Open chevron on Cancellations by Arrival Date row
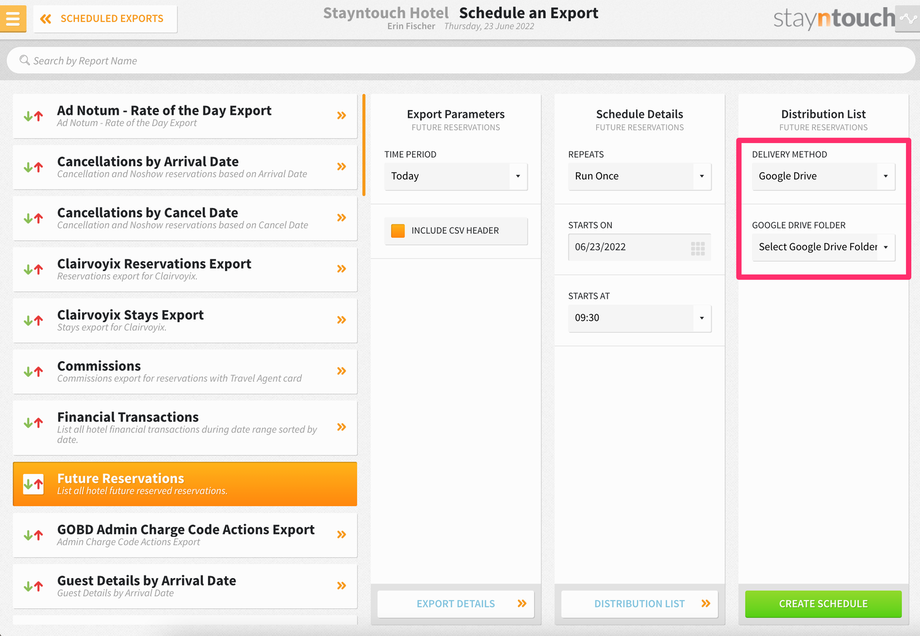The width and height of the screenshot is (920, 636). click(341, 167)
